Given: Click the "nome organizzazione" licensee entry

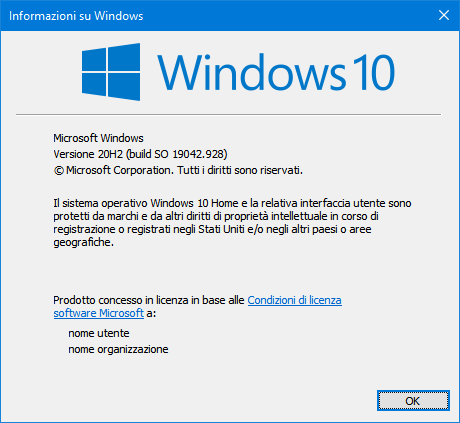Looking at the screenshot, I should click(x=118, y=349).
